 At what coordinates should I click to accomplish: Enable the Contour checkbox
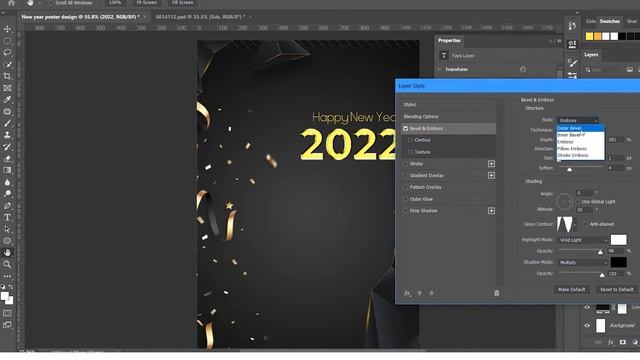(x=411, y=140)
